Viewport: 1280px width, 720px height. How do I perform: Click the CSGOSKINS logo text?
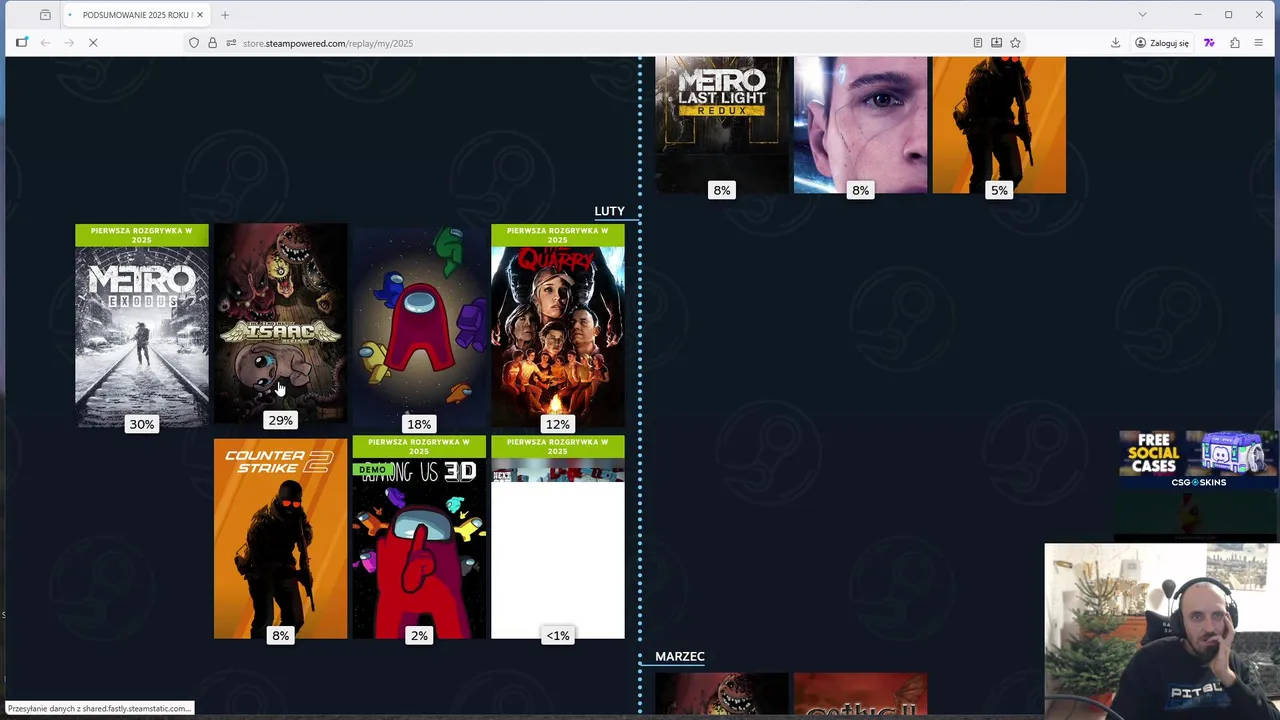tap(1198, 482)
